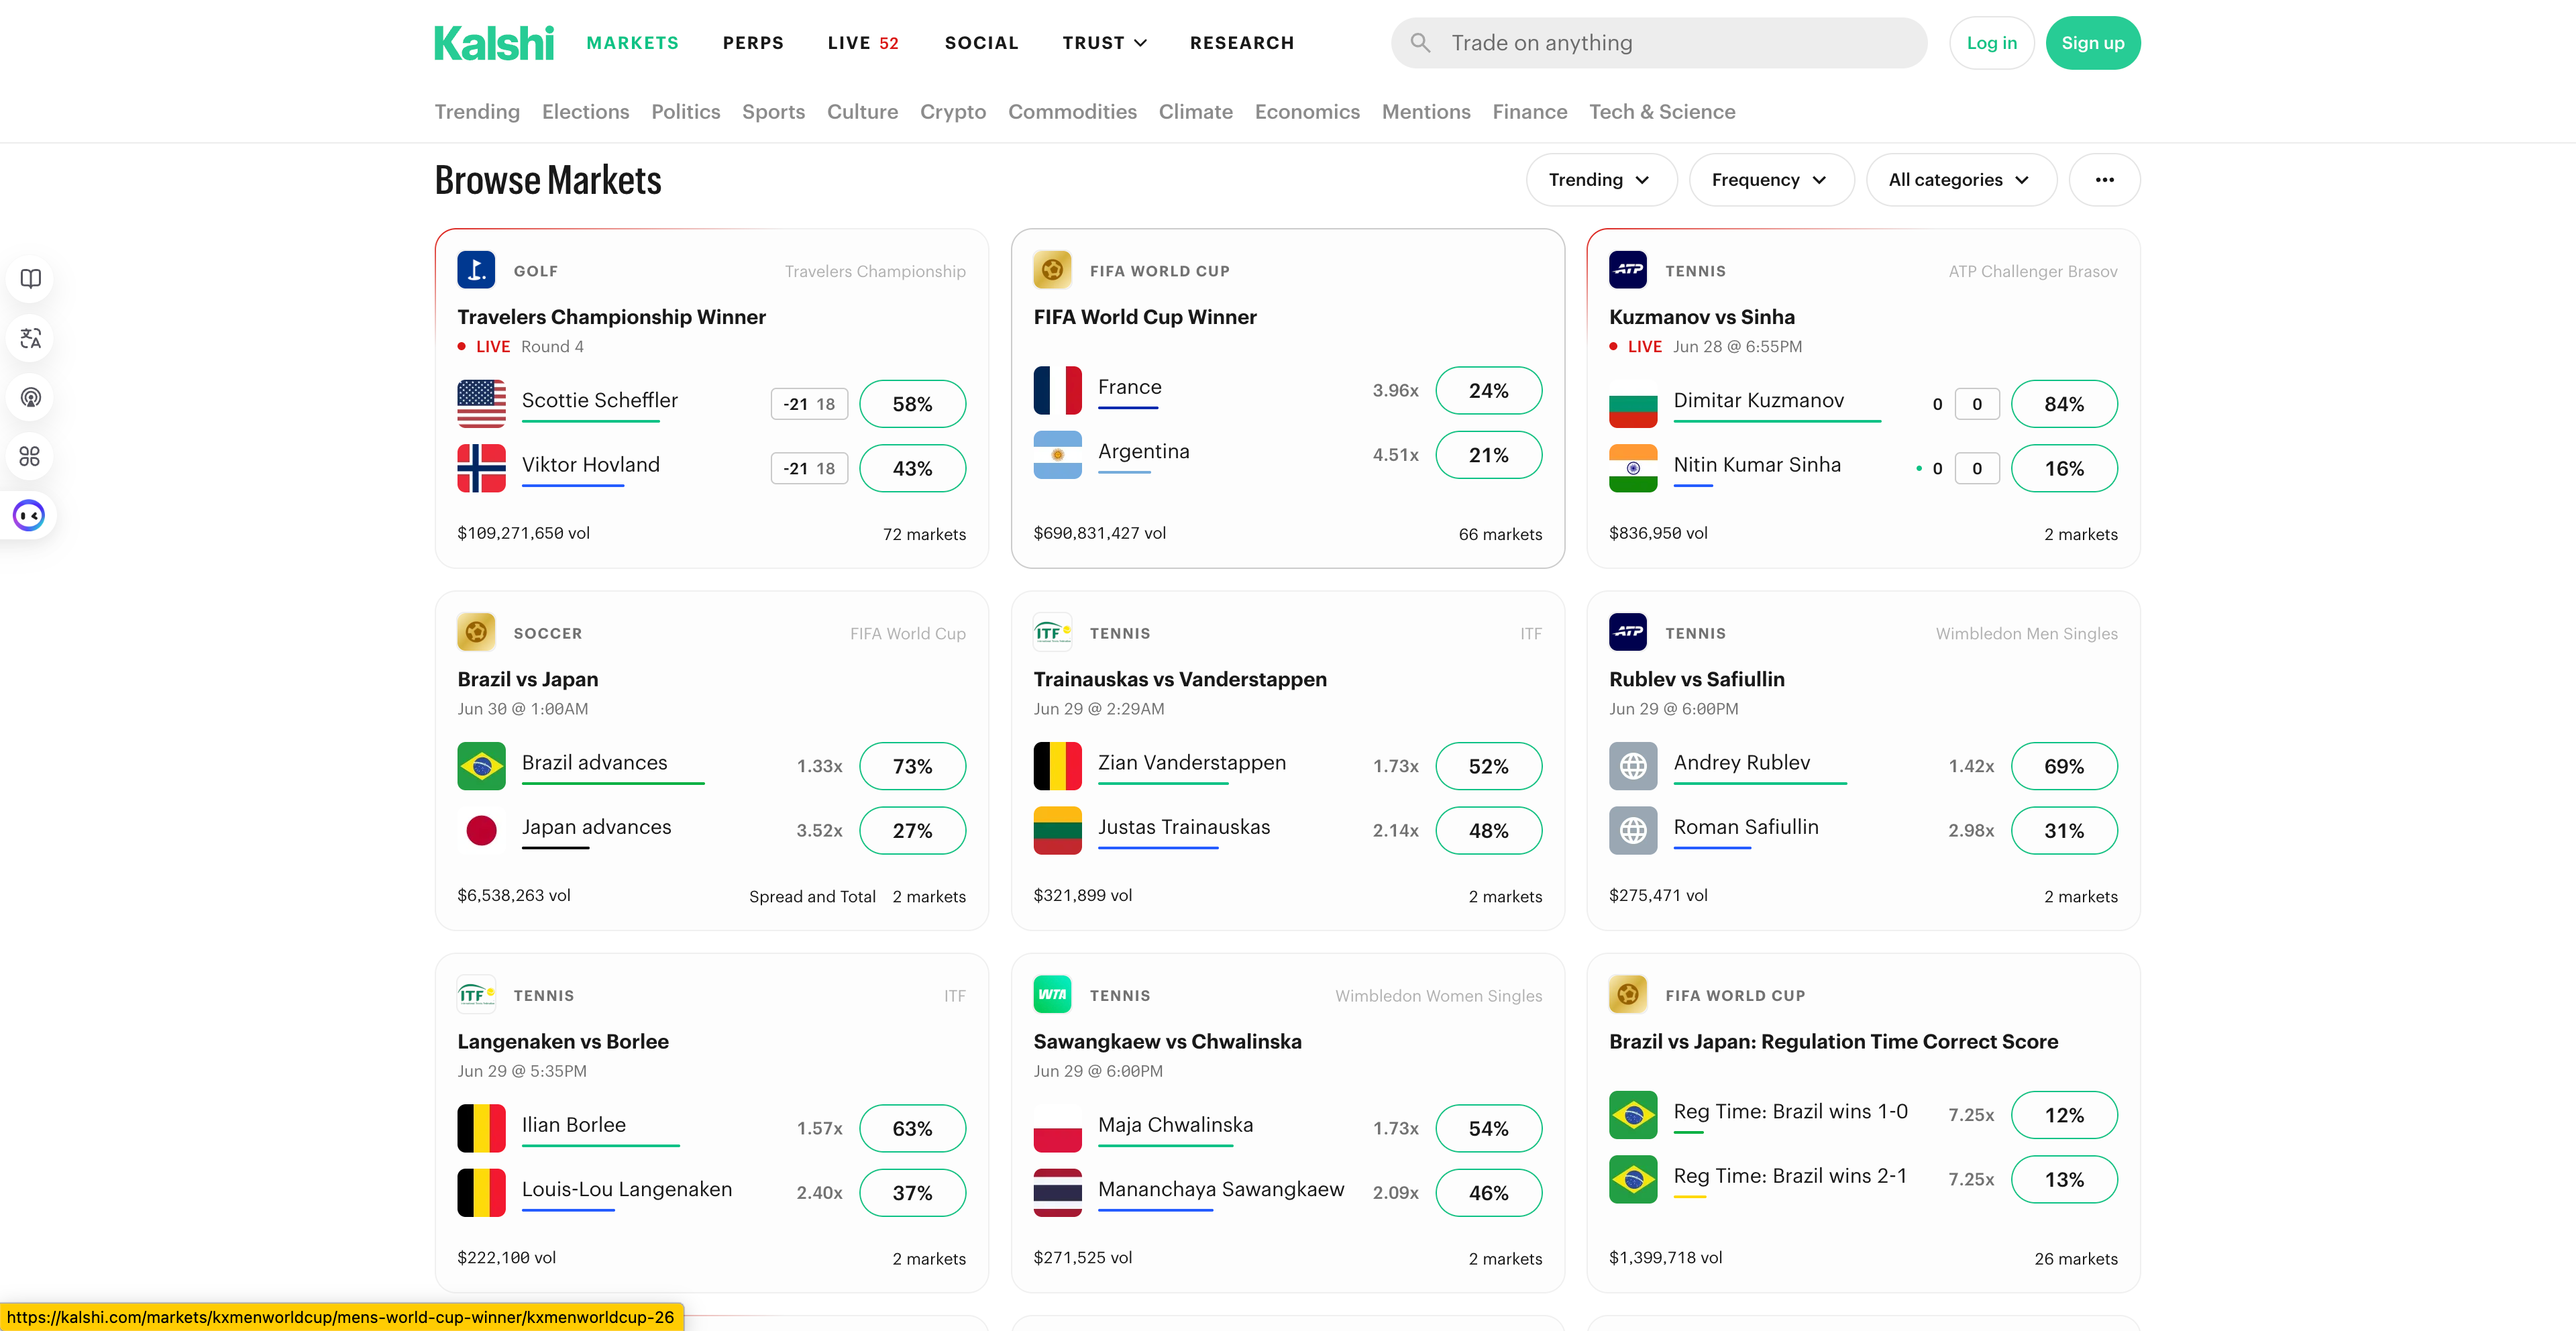Click the purple assistant face icon

coord(29,515)
